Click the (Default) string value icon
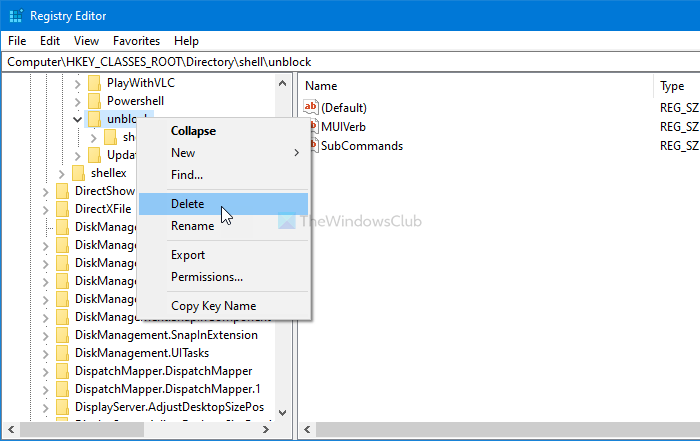The height and width of the screenshot is (441, 700). point(310,107)
